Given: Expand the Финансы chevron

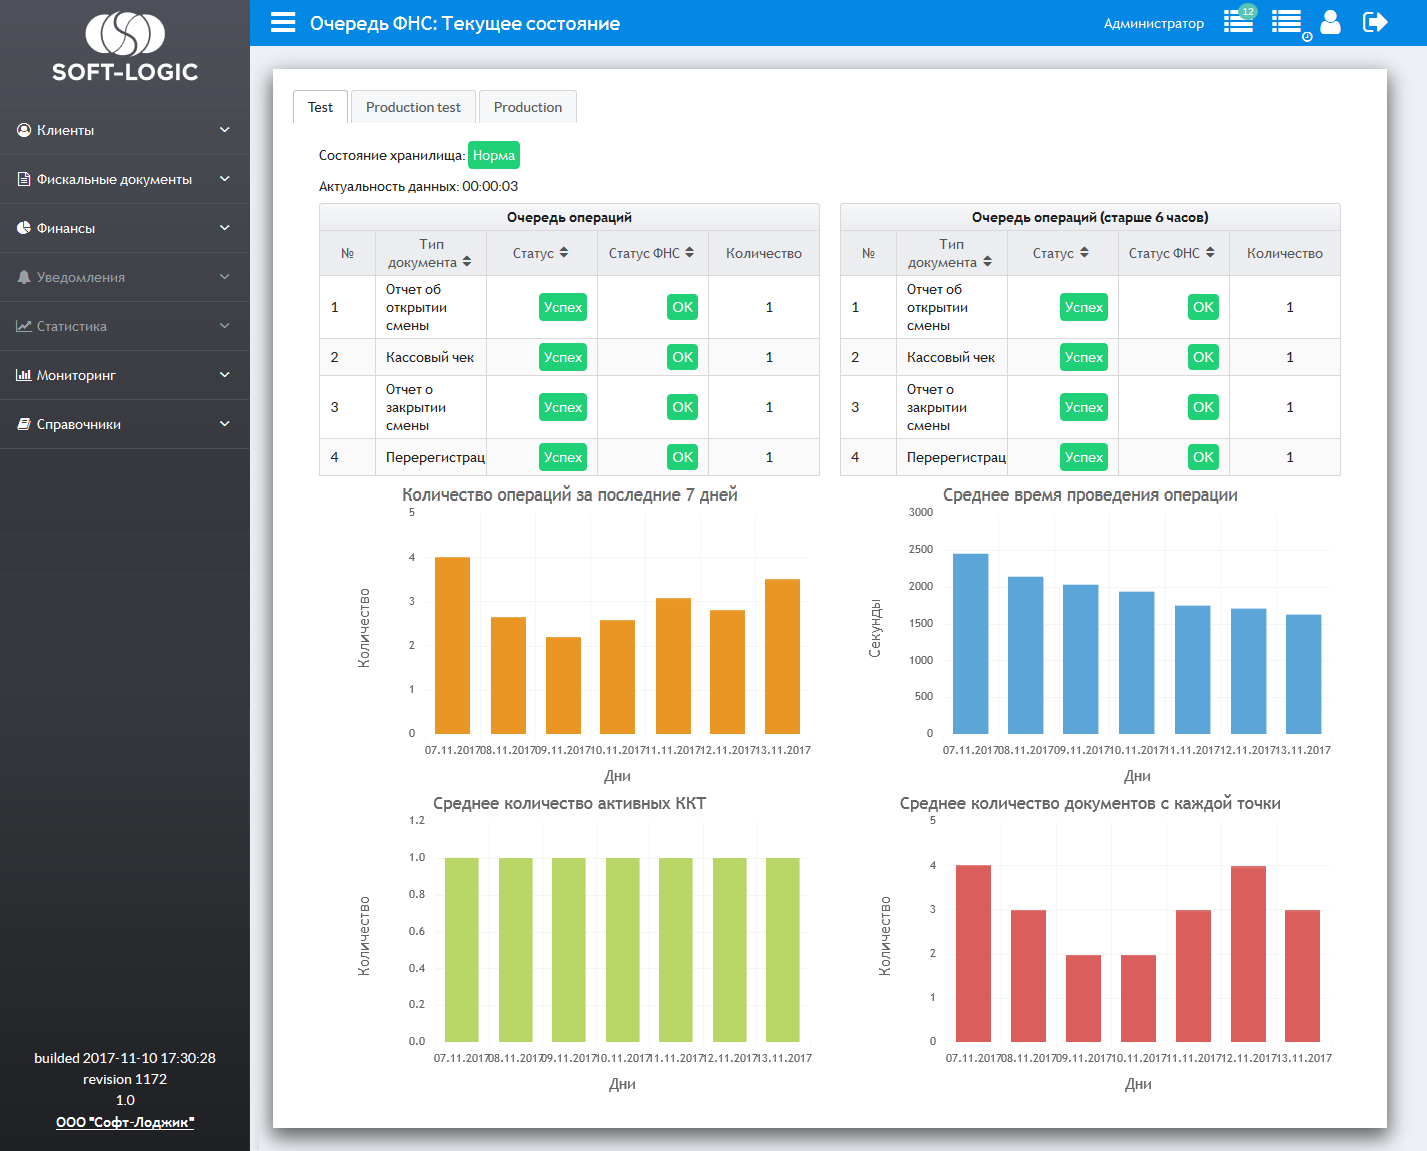Looking at the screenshot, I should 225,228.
